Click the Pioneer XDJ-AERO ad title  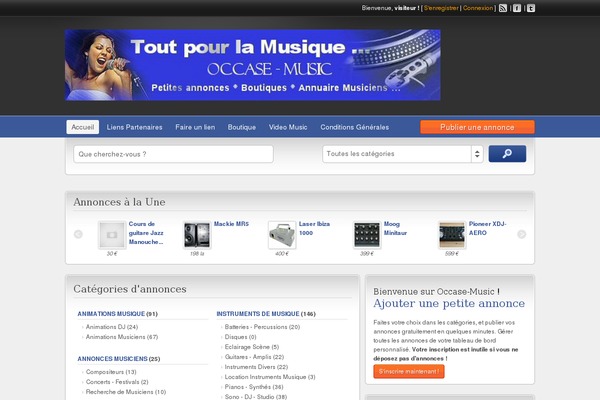coord(487,228)
